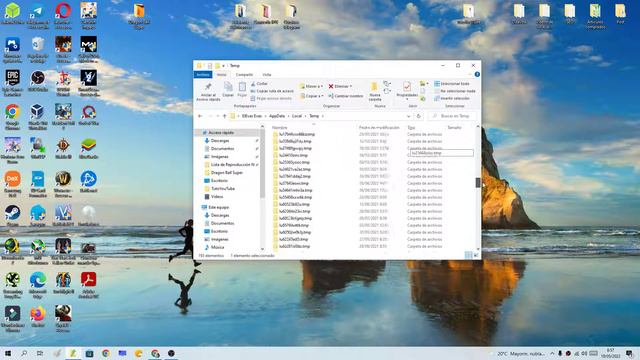Click Cambiar nombre in the ribbon
Screen dimensions: 640x360
tap(346, 96)
